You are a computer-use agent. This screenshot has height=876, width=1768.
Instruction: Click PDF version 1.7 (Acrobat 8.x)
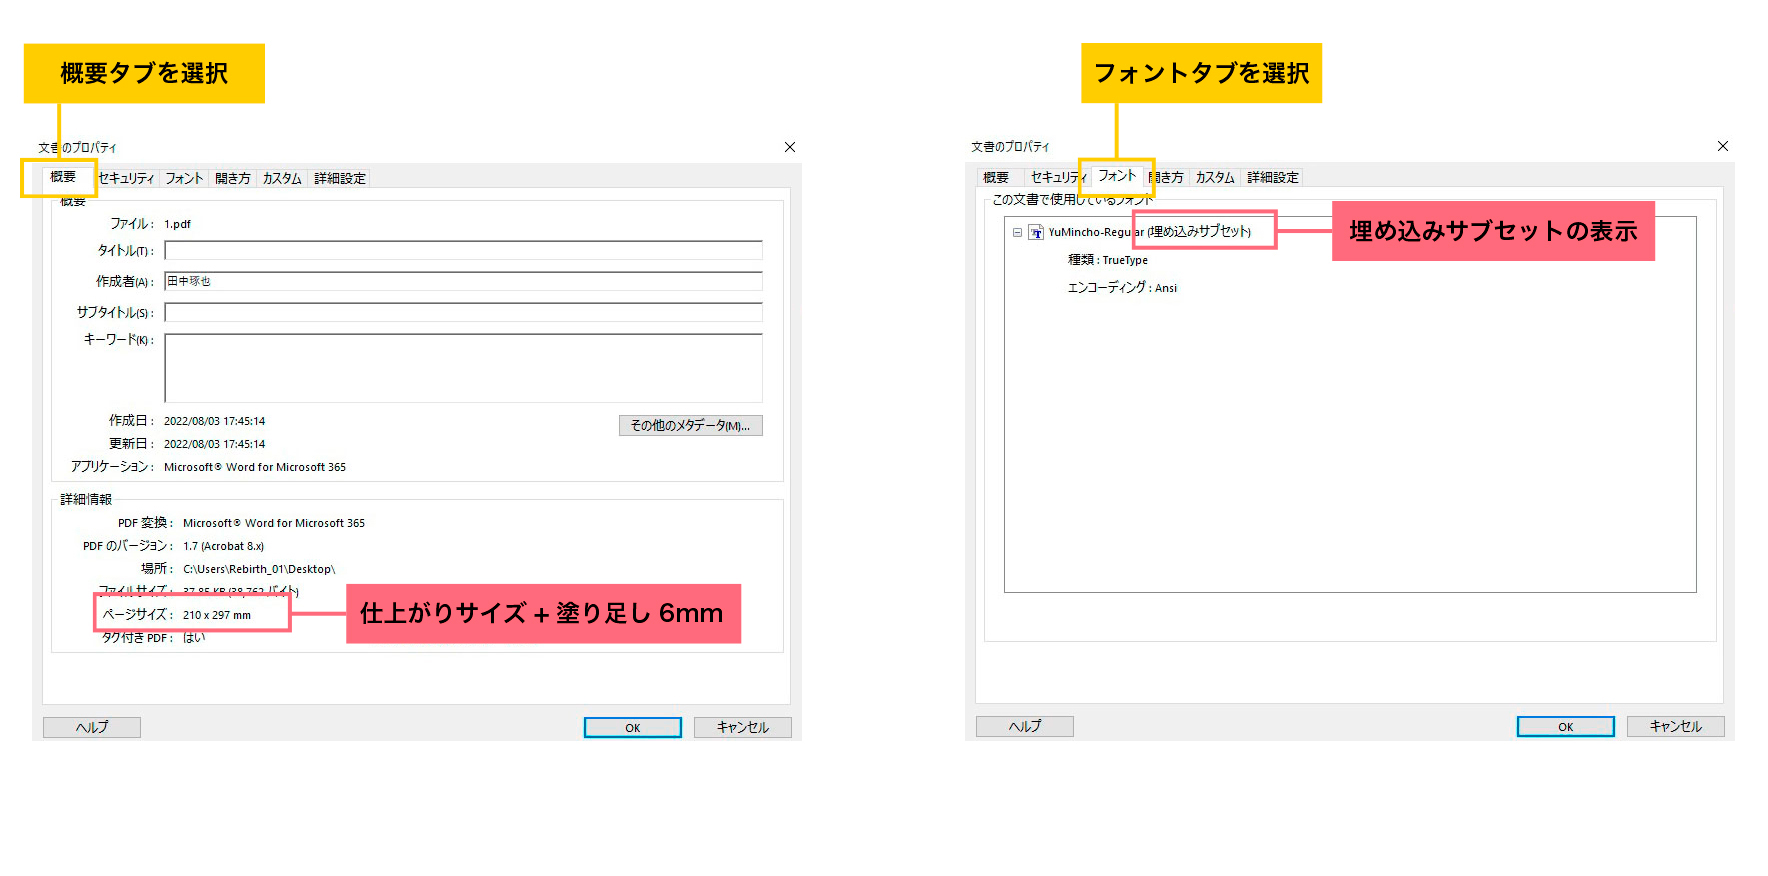point(223,546)
